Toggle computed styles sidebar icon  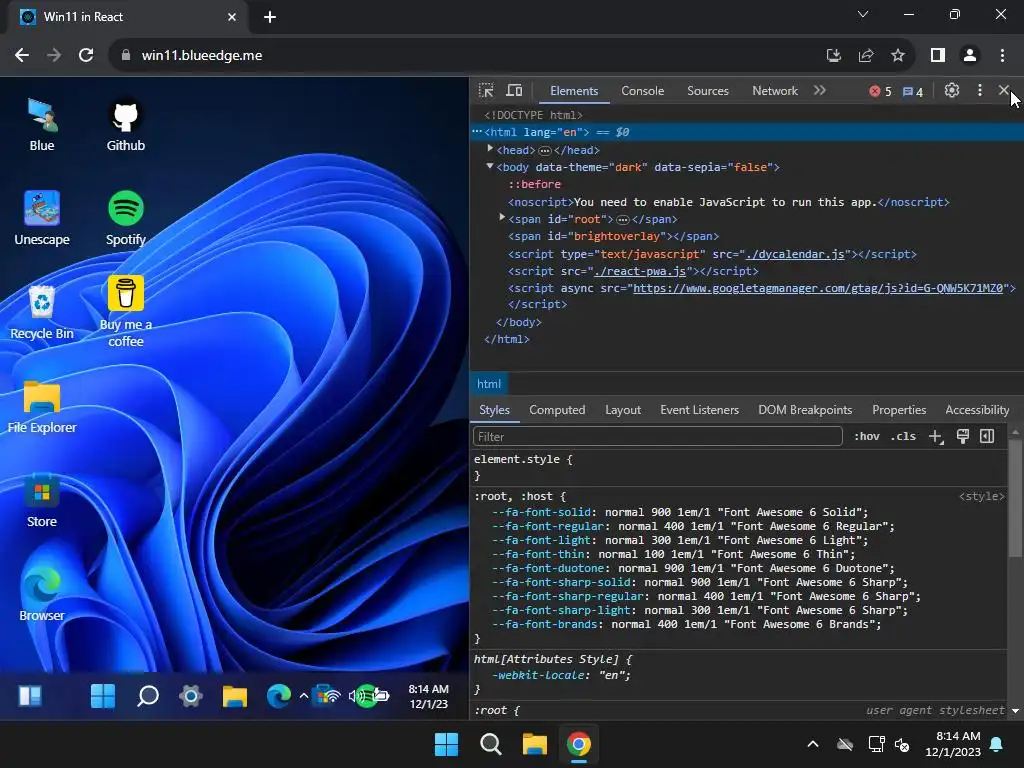987,436
